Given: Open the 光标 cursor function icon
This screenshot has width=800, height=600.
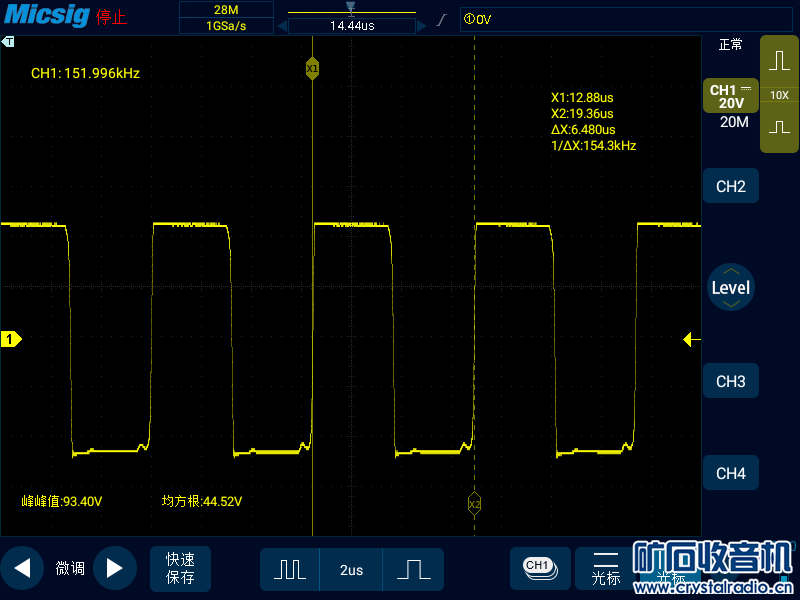Looking at the screenshot, I should pos(606,568).
